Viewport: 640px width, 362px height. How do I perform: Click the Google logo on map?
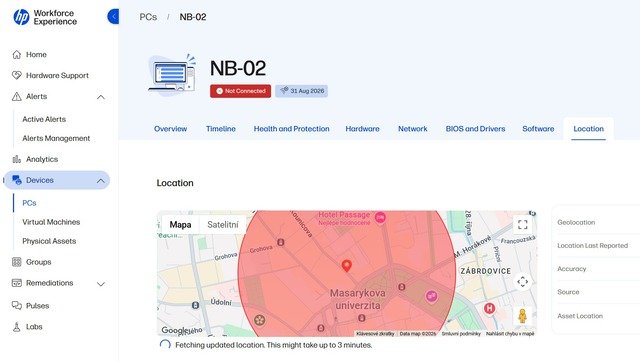coord(175,330)
